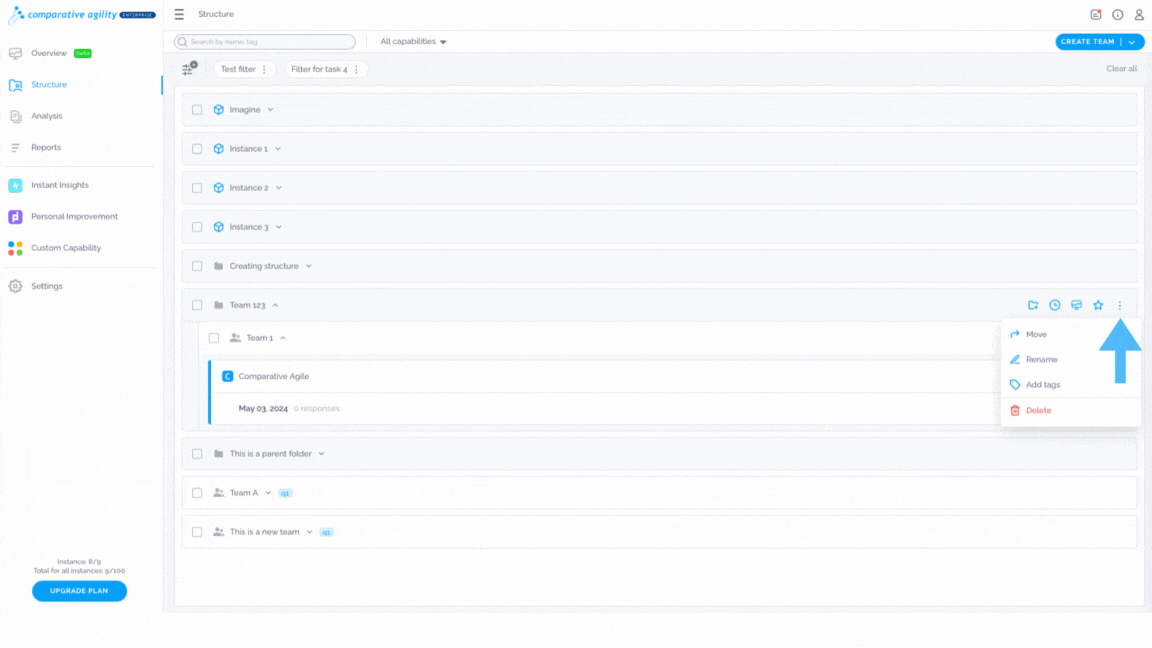Click the info icon in top bar
This screenshot has width=1152, height=648.
(x=1117, y=15)
